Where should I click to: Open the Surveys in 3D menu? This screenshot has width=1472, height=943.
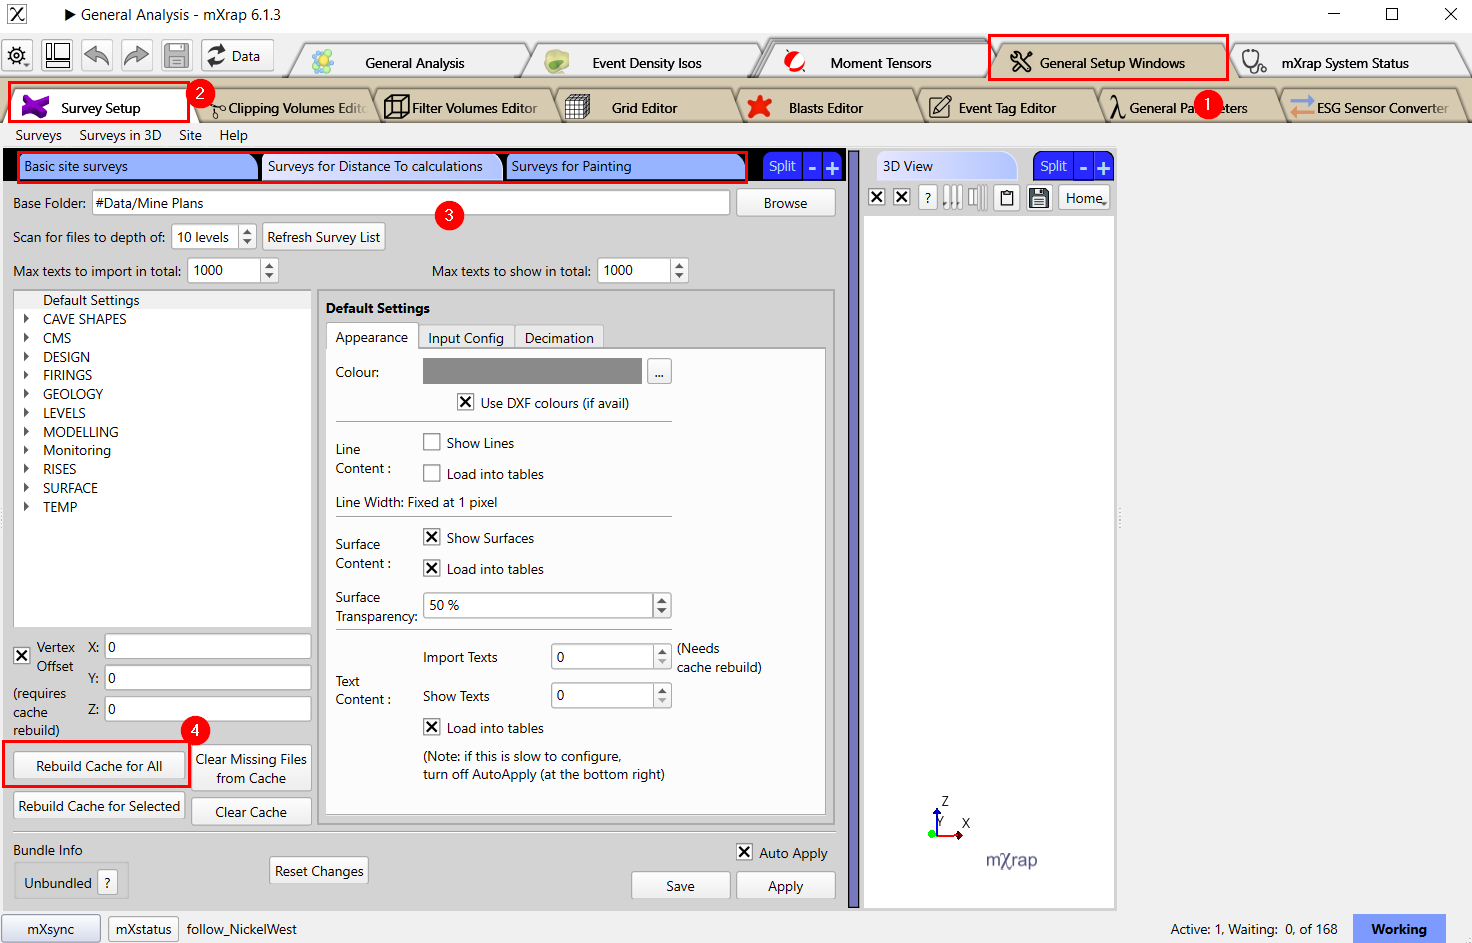tap(120, 135)
